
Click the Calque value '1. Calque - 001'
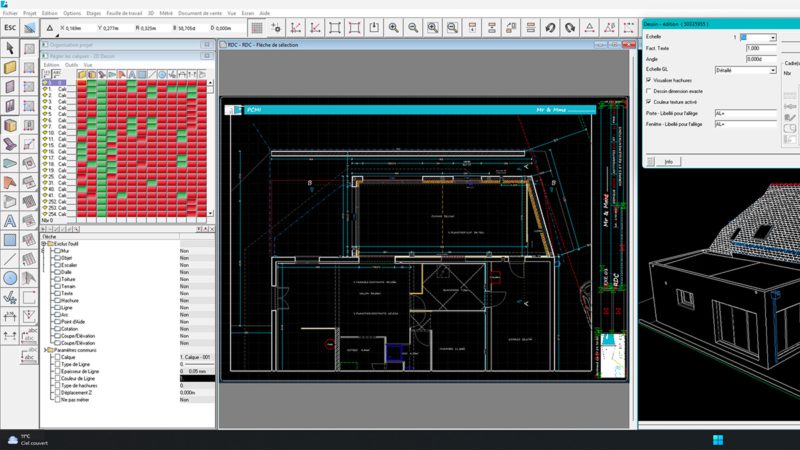[x=197, y=357]
